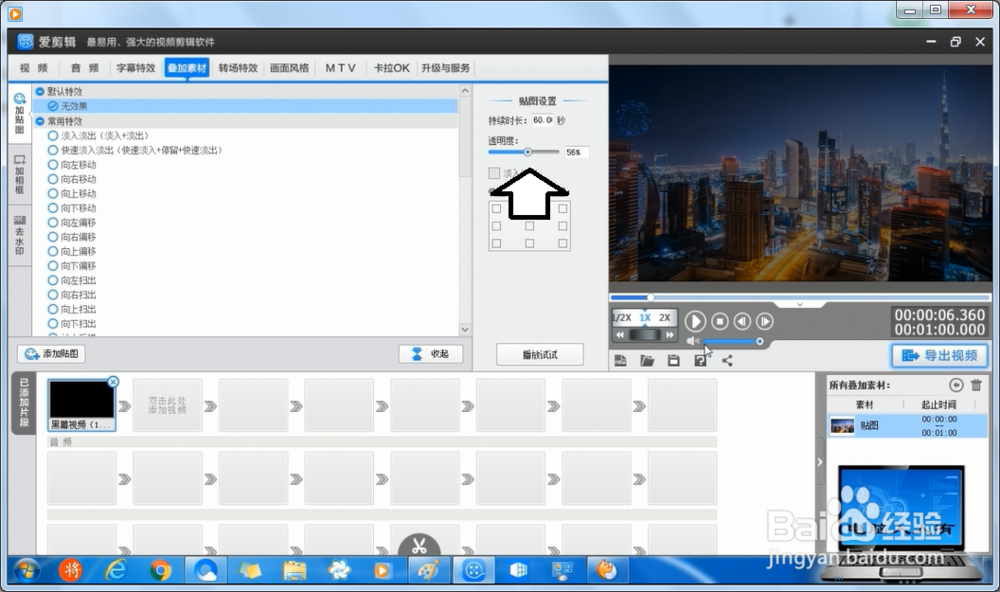Click the 收起 button

point(431,353)
